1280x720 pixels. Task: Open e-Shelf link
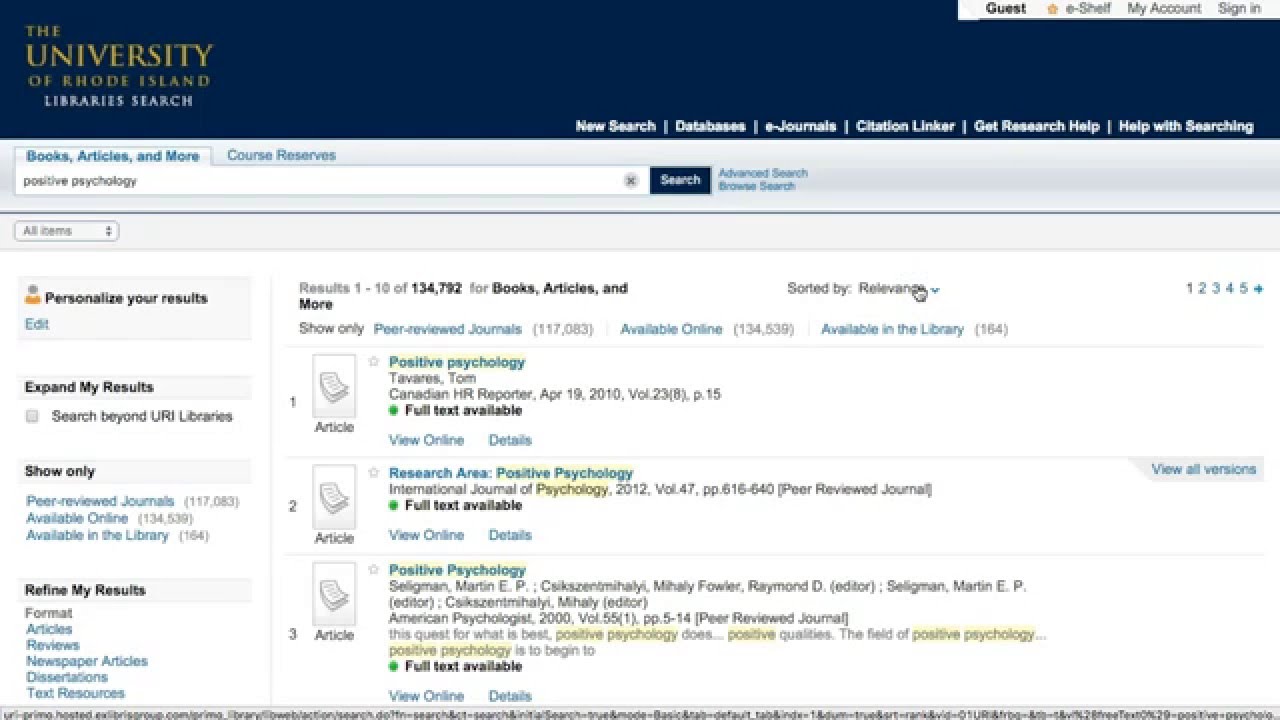[1088, 8]
